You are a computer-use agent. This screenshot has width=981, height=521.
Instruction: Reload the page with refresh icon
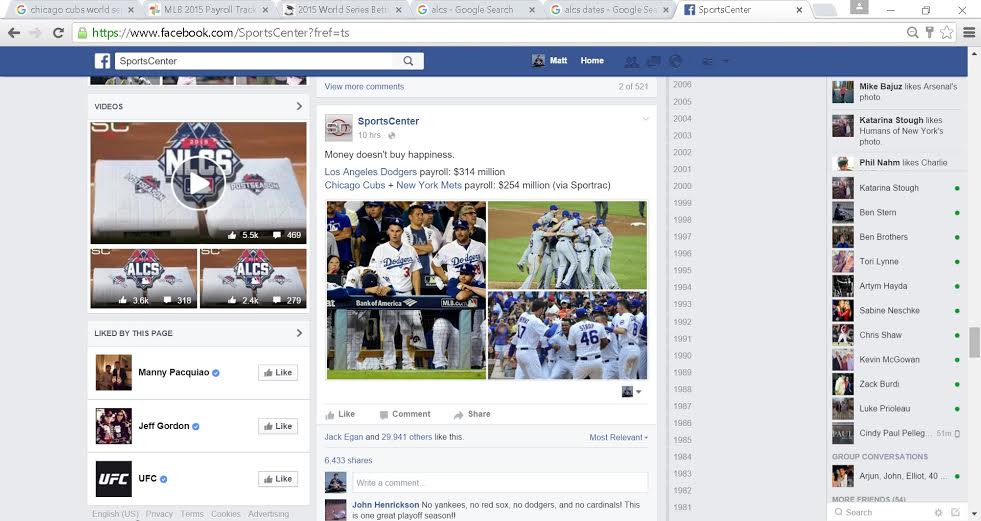pyautogui.click(x=58, y=33)
